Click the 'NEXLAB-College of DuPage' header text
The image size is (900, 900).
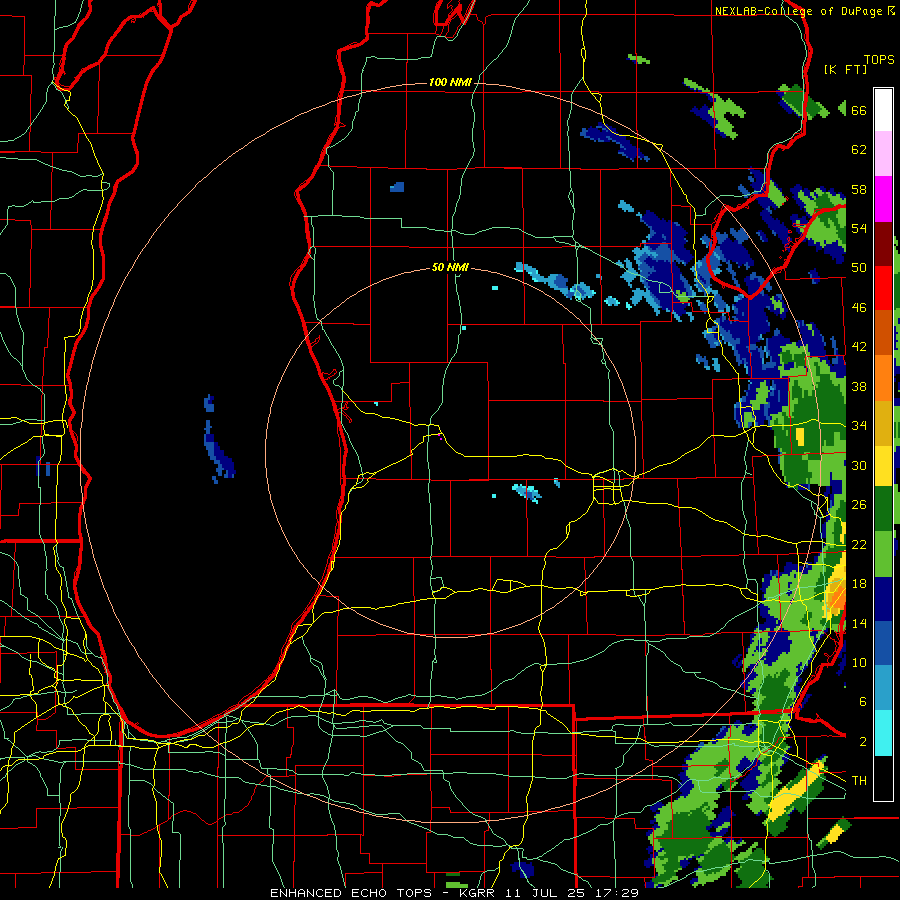[798, 11]
